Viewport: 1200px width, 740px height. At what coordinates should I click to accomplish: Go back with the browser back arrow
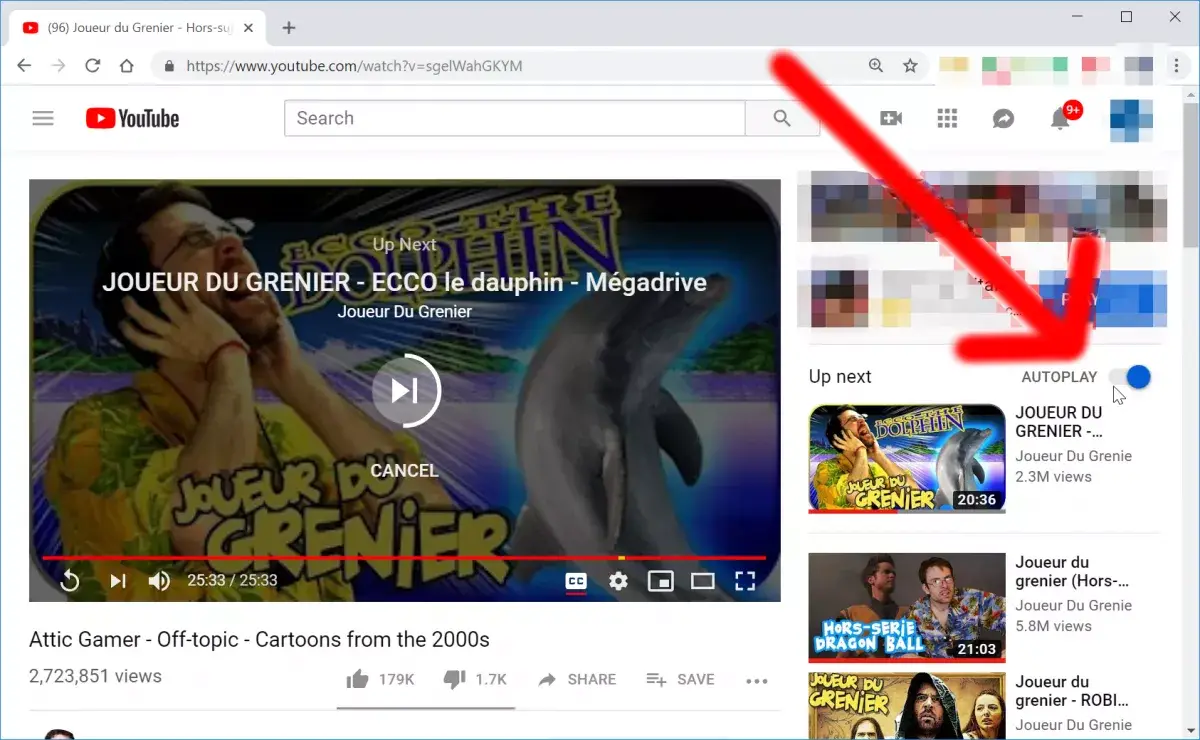[24, 66]
